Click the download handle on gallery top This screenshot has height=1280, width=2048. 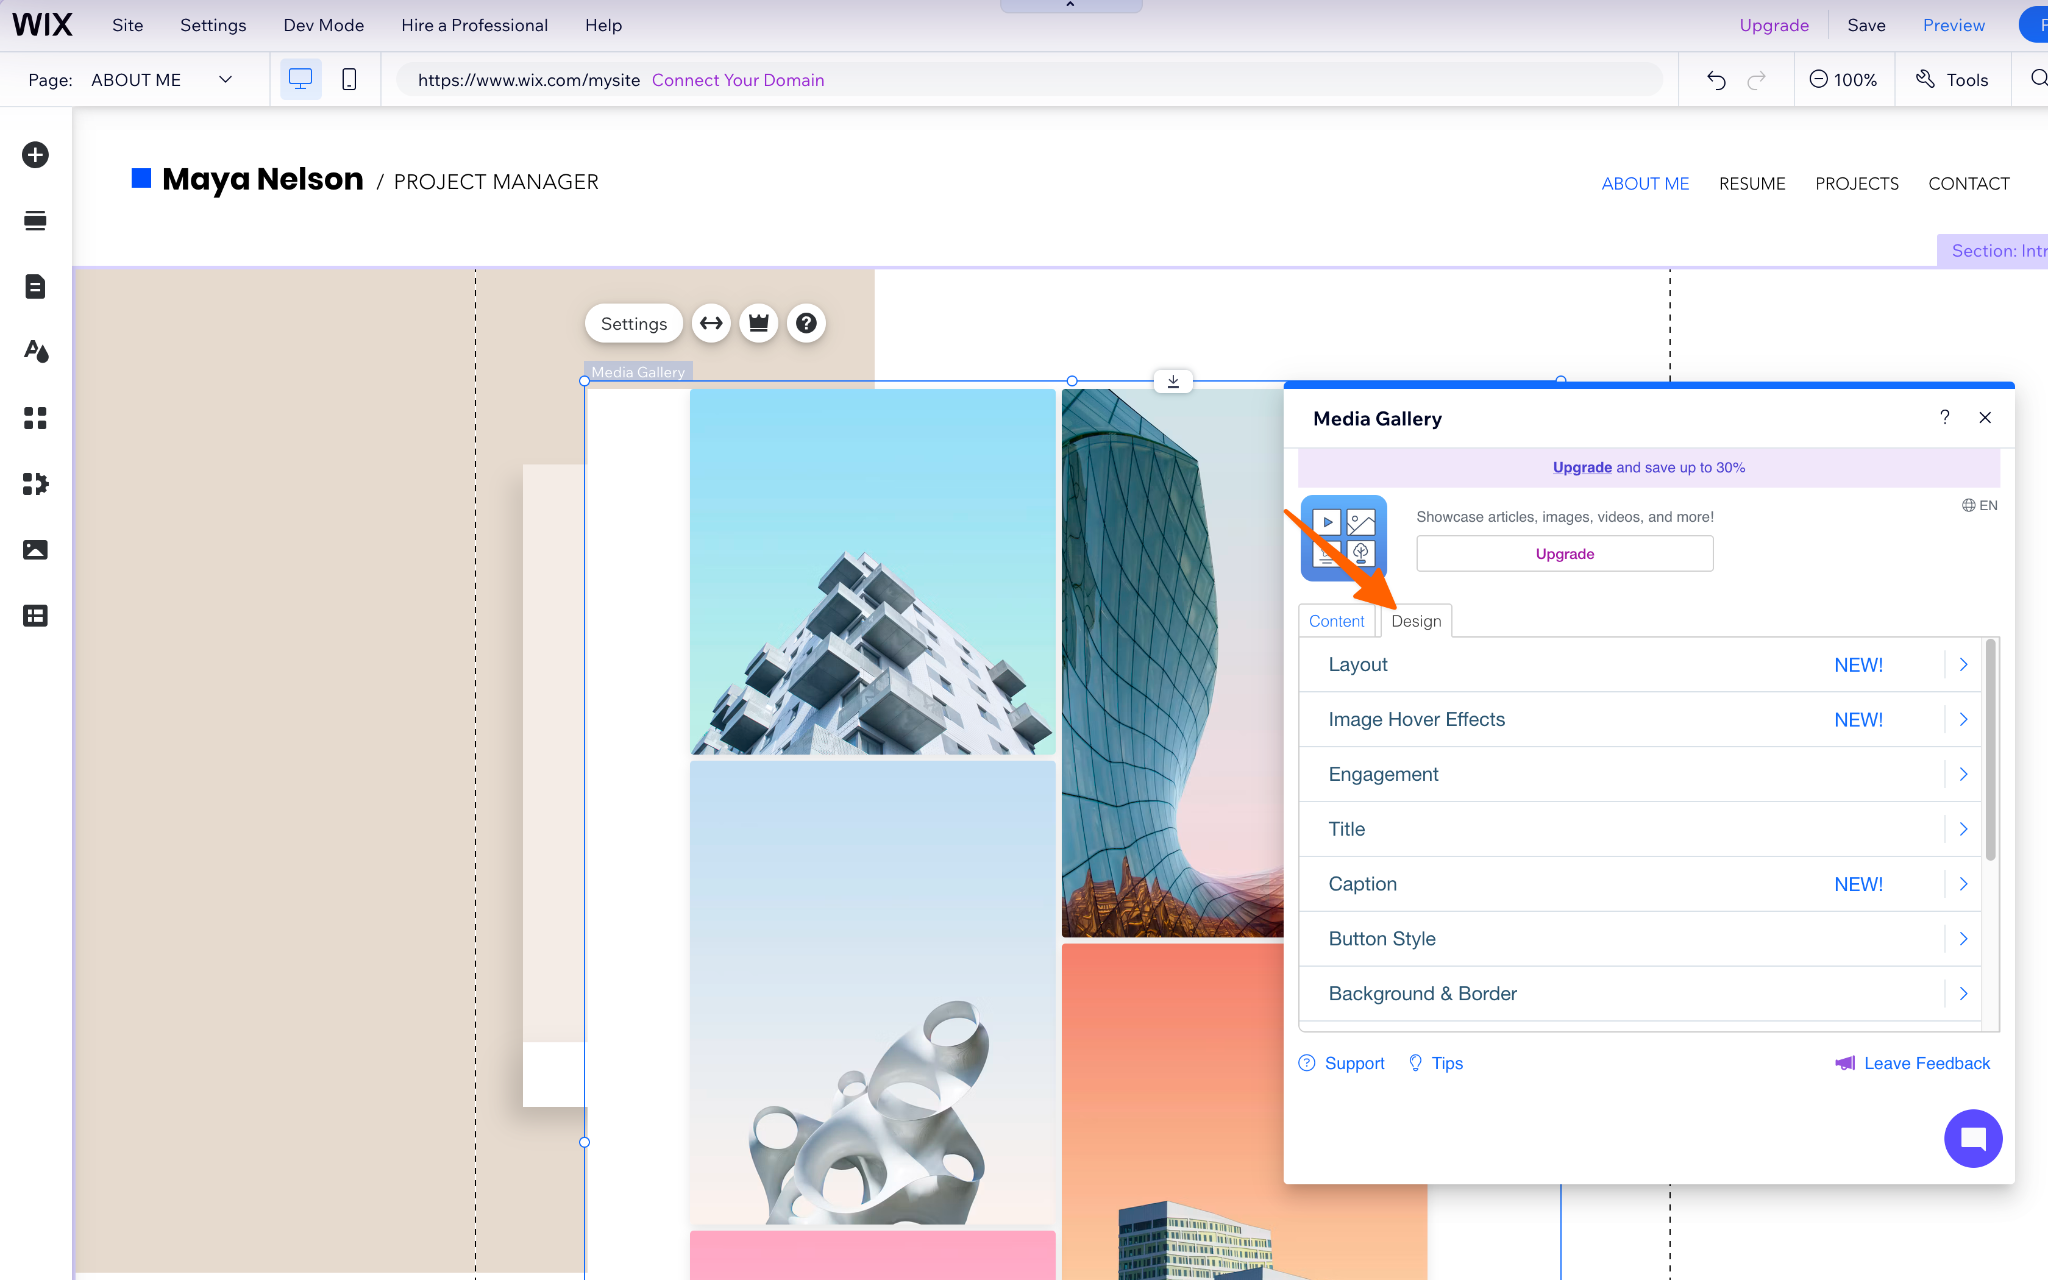[1173, 381]
